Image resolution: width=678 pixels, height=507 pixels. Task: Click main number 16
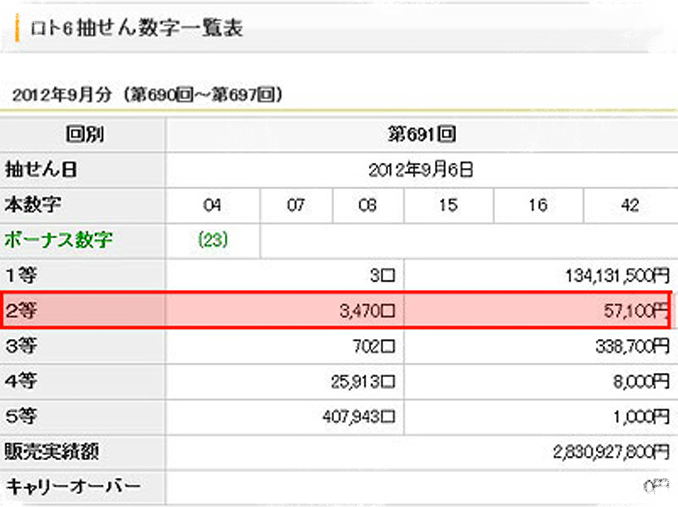pyautogui.click(x=538, y=205)
